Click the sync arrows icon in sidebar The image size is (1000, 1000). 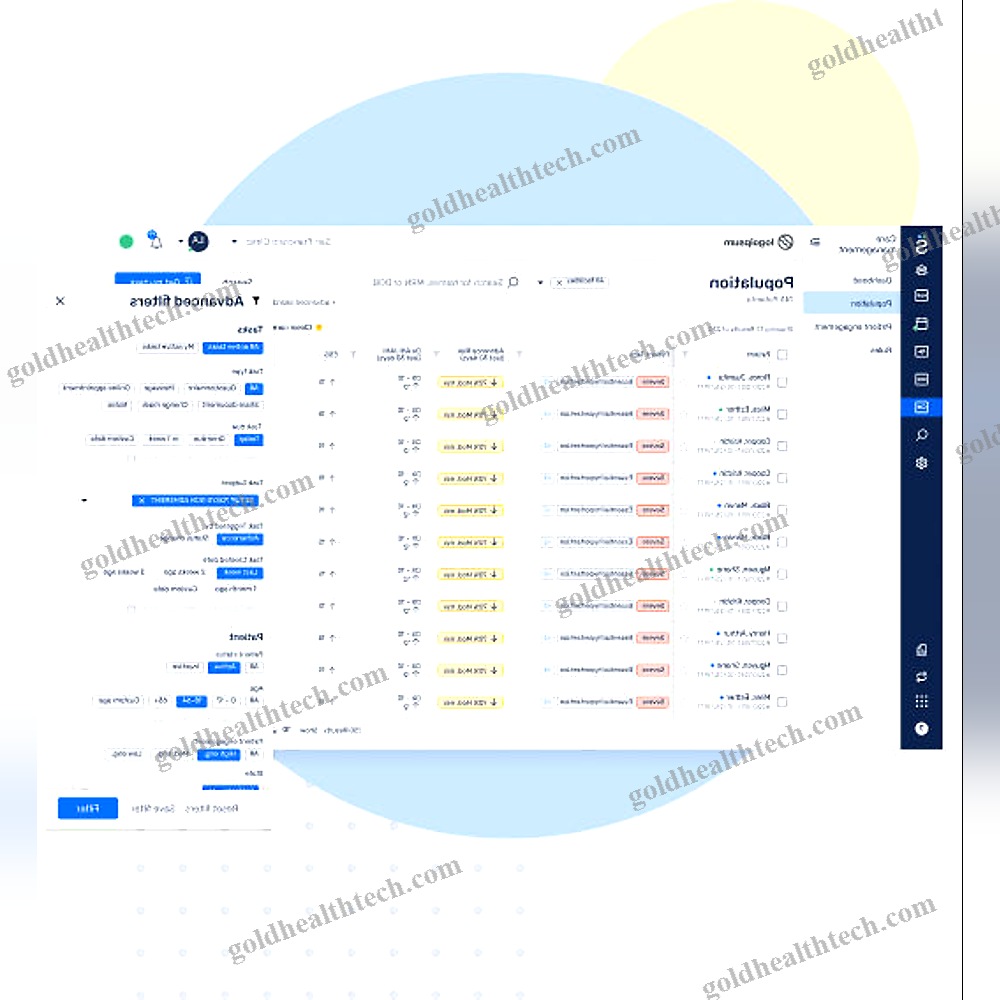pos(921,677)
